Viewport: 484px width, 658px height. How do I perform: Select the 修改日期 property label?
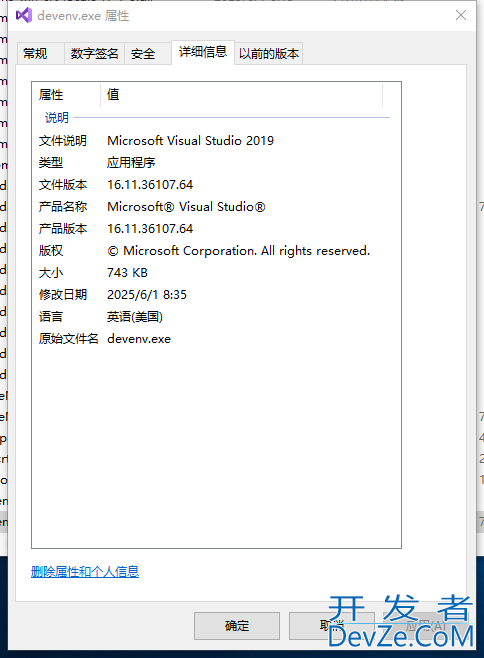click(63, 295)
